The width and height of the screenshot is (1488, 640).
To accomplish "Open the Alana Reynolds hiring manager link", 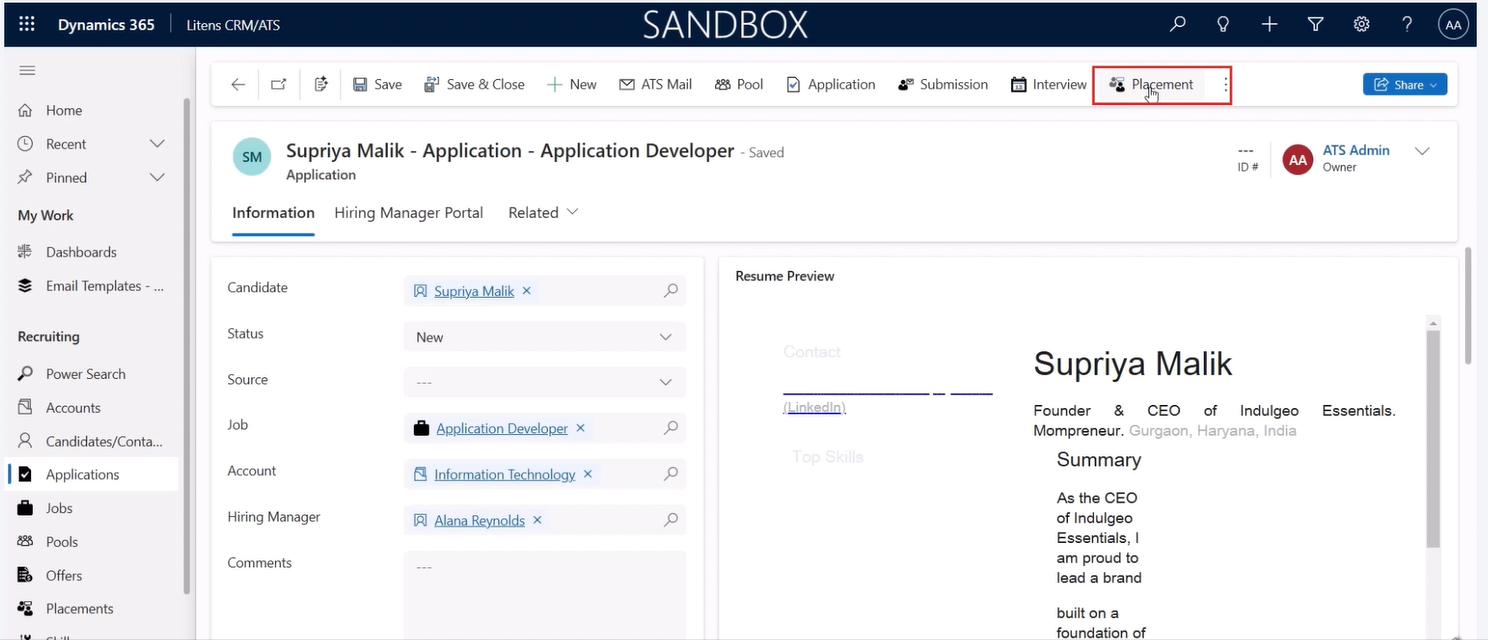I will click(479, 520).
